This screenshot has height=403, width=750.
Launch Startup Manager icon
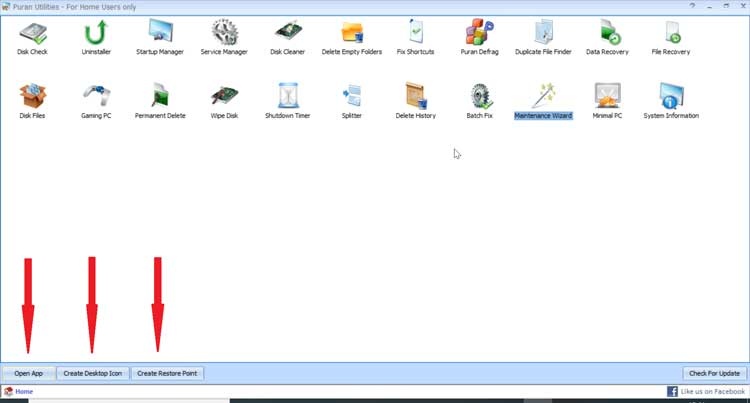coord(160,33)
